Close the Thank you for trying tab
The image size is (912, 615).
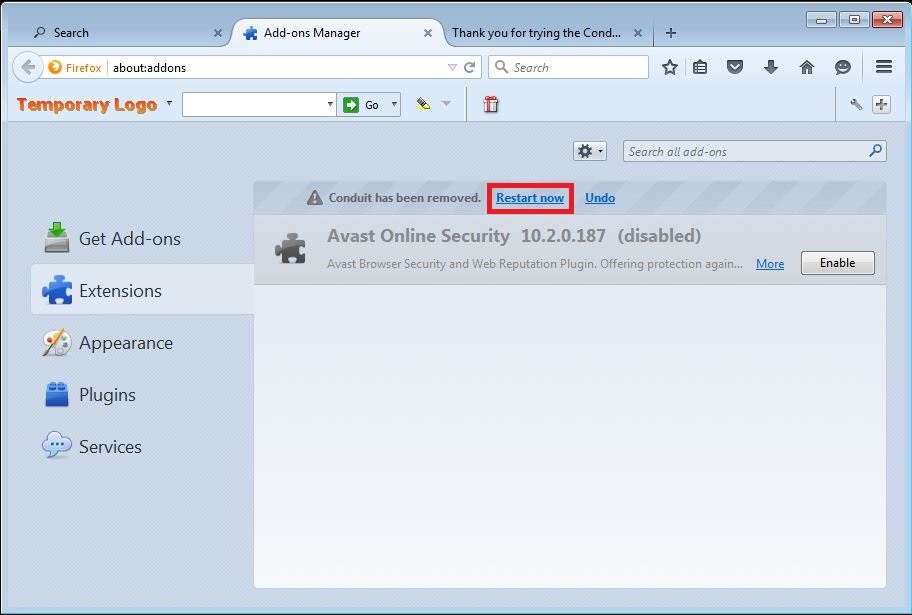pos(637,33)
